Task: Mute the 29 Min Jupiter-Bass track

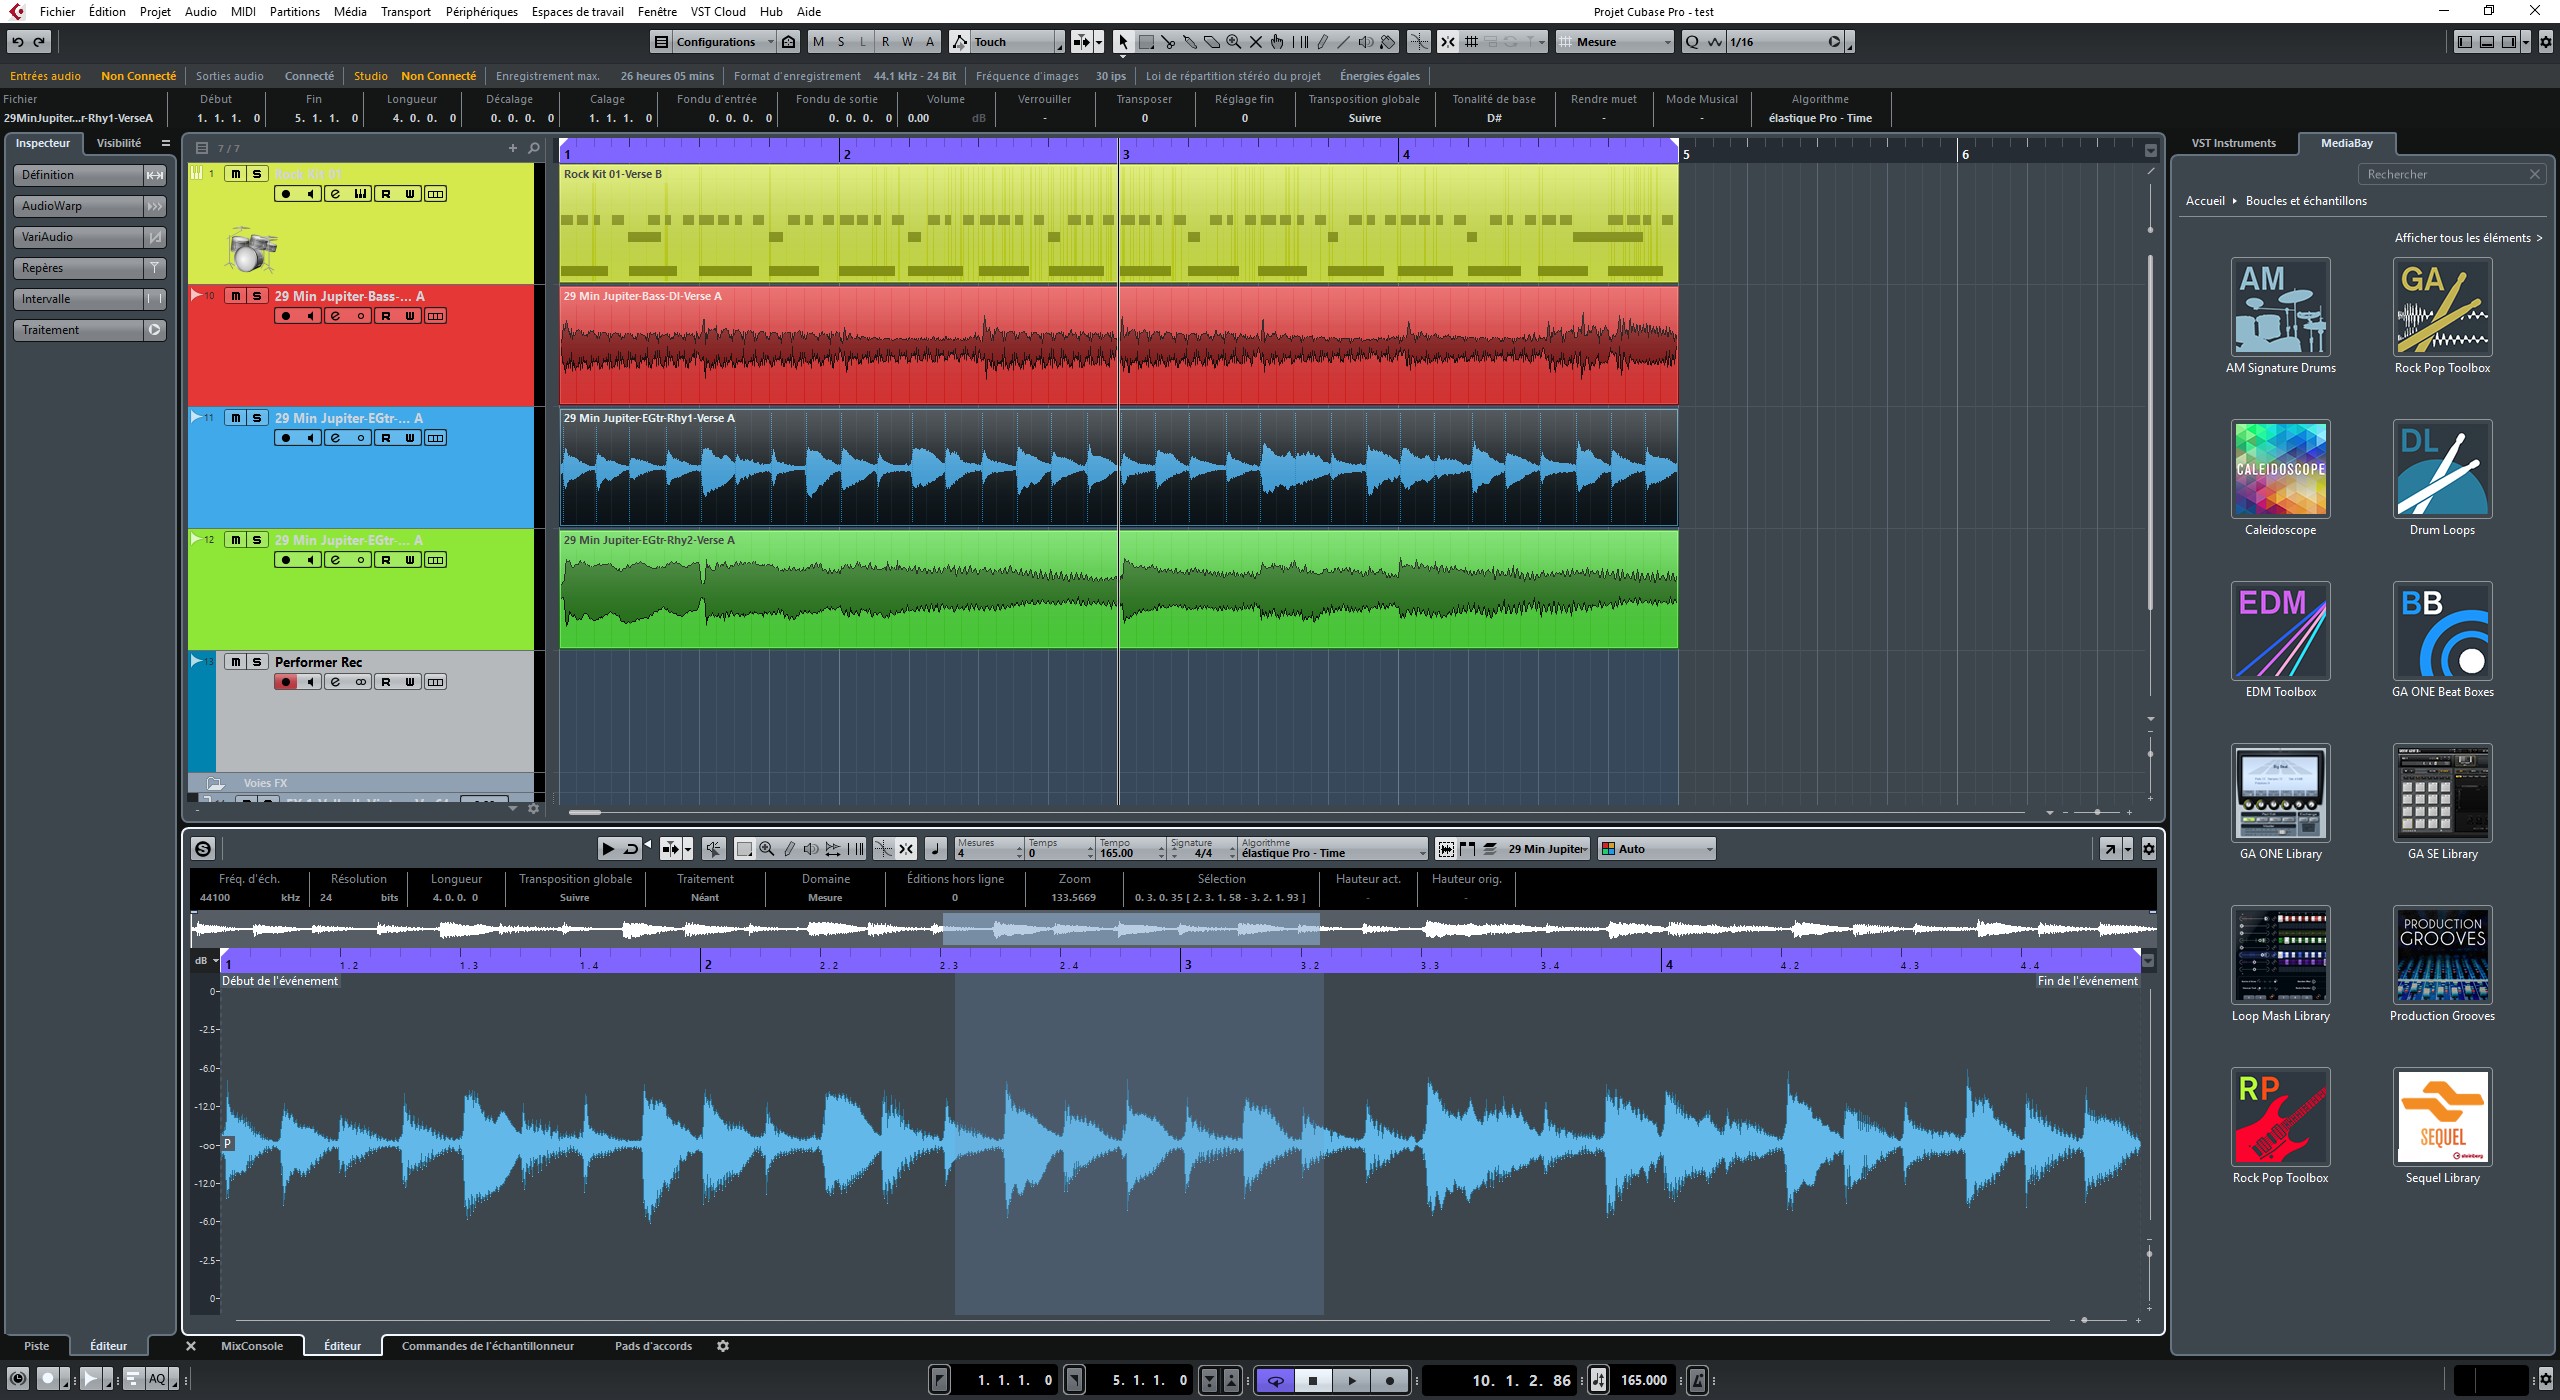Action: tap(235, 296)
